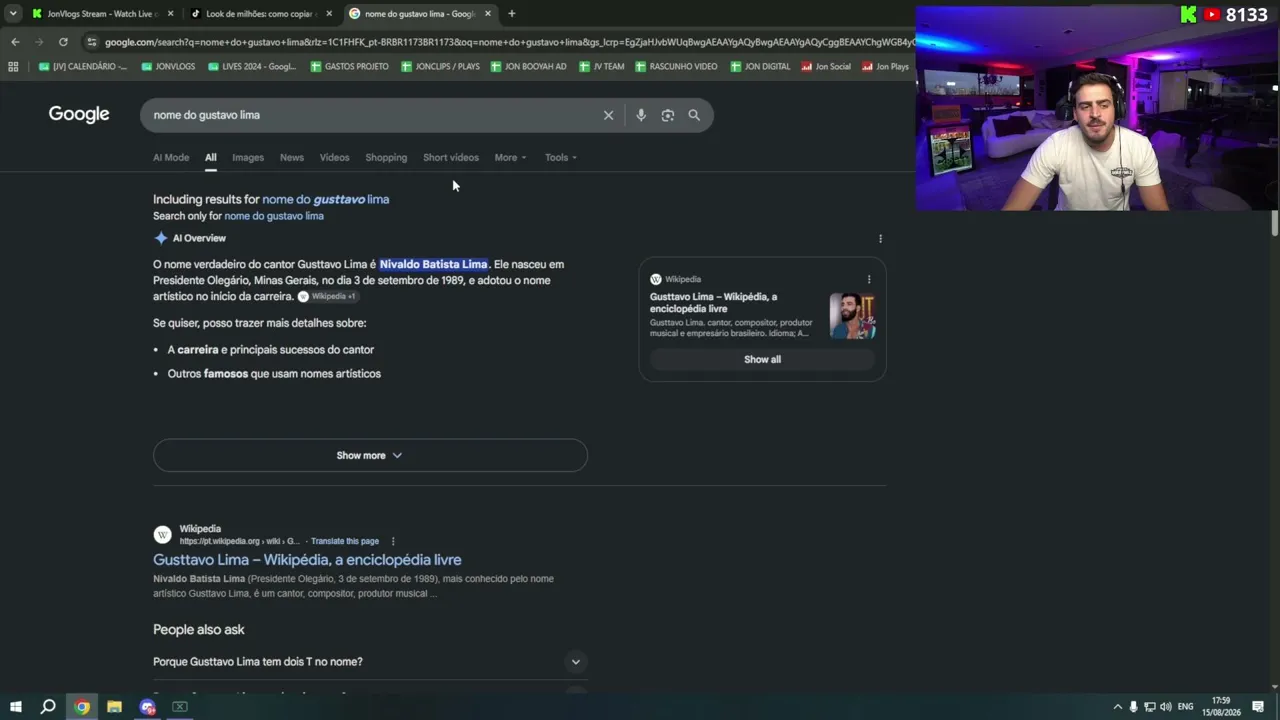Open File Explorer from the taskbar

point(114,707)
